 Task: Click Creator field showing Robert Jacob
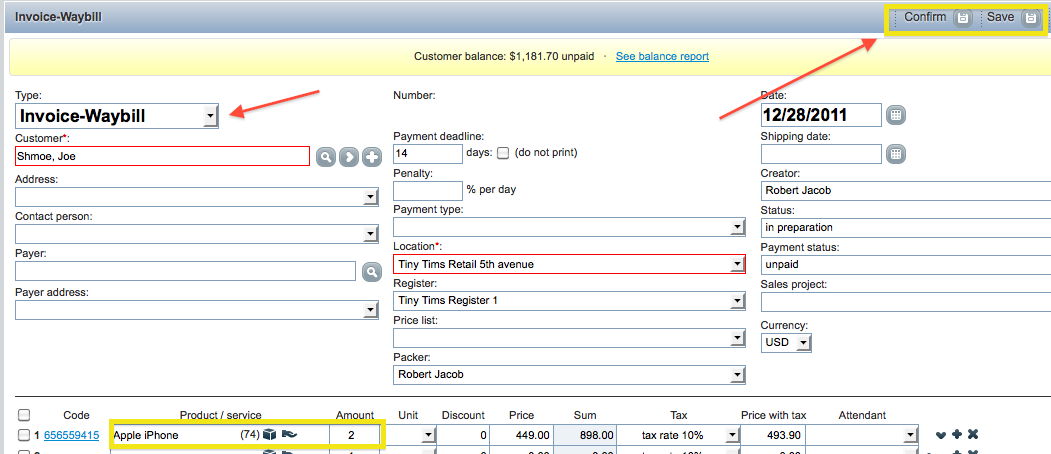pyautogui.click(x=906, y=190)
